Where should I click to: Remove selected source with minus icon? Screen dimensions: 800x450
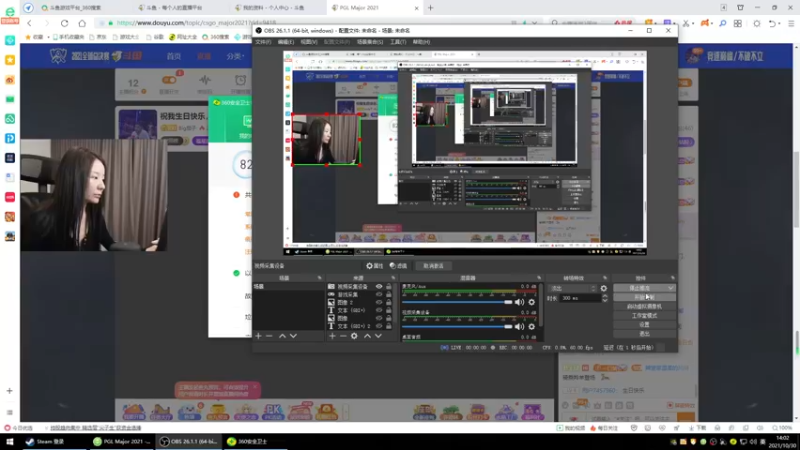pos(343,336)
